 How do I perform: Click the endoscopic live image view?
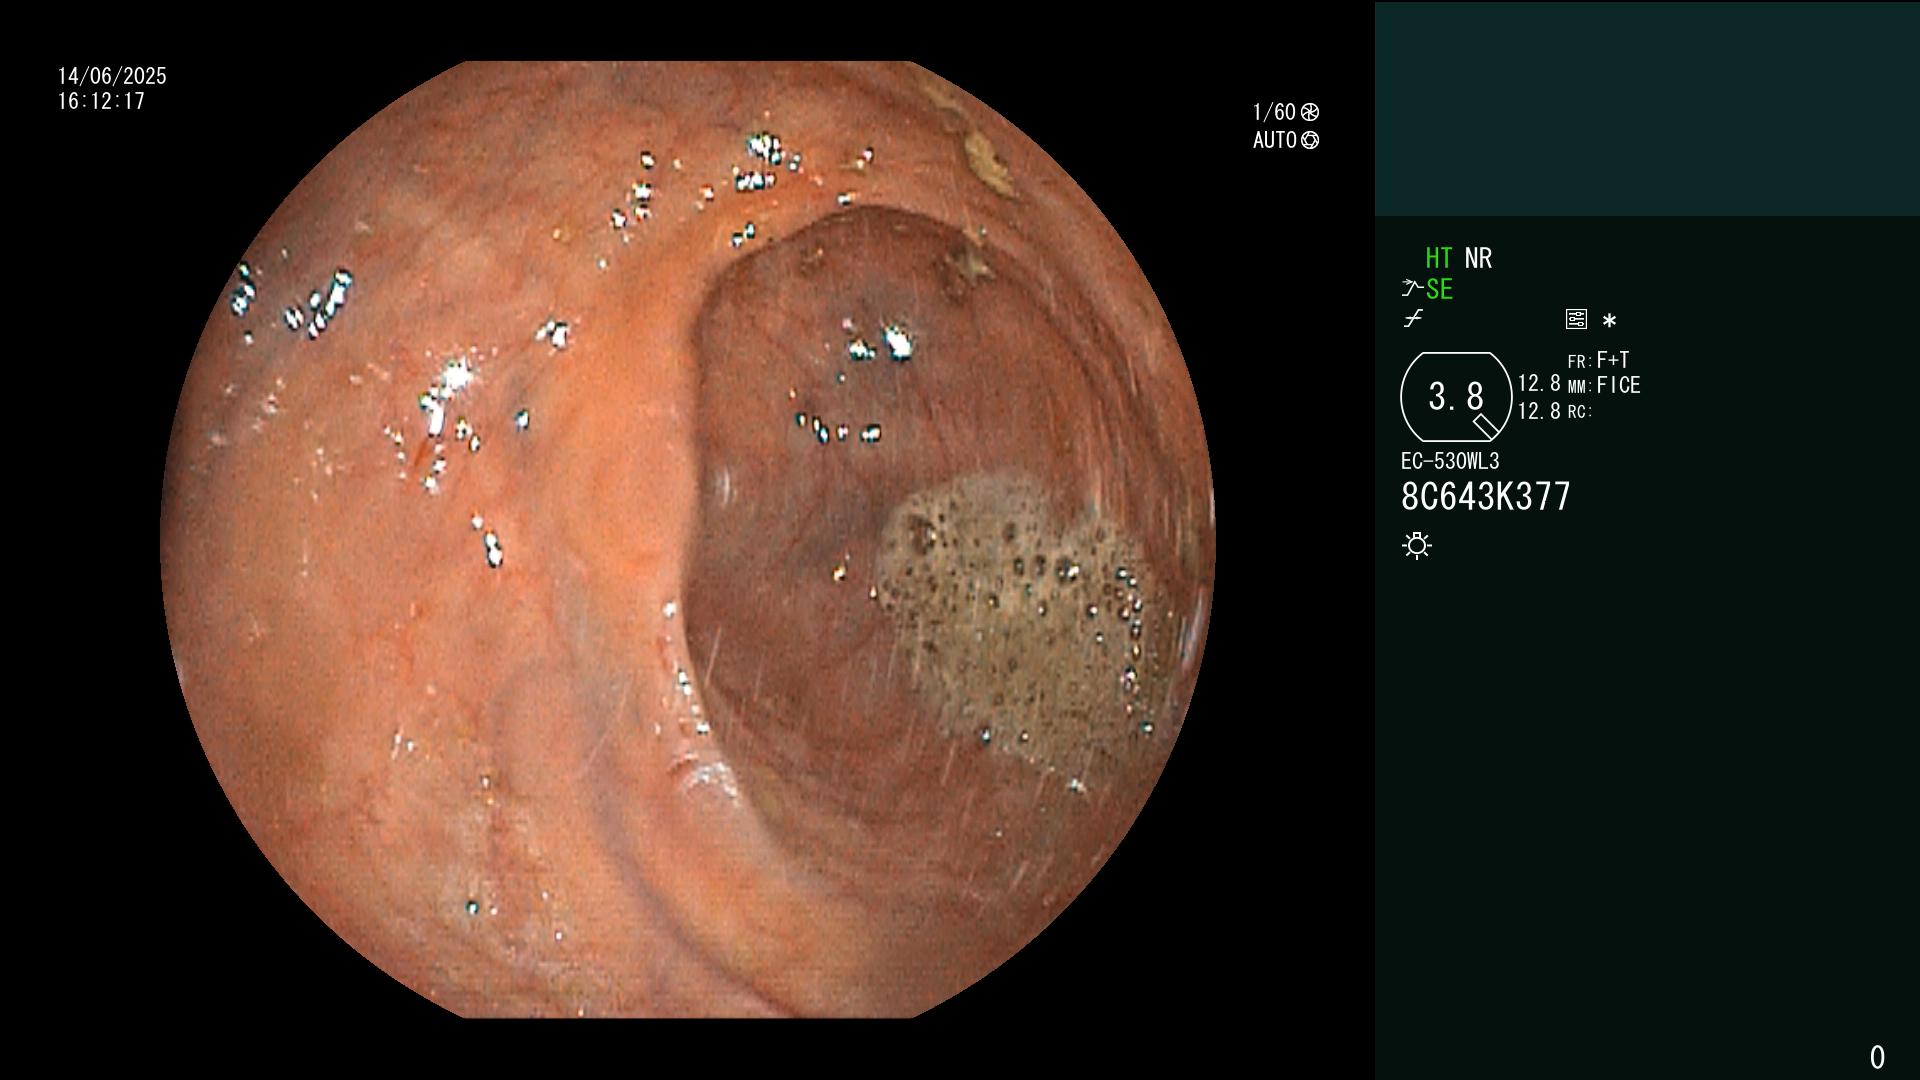(x=688, y=540)
